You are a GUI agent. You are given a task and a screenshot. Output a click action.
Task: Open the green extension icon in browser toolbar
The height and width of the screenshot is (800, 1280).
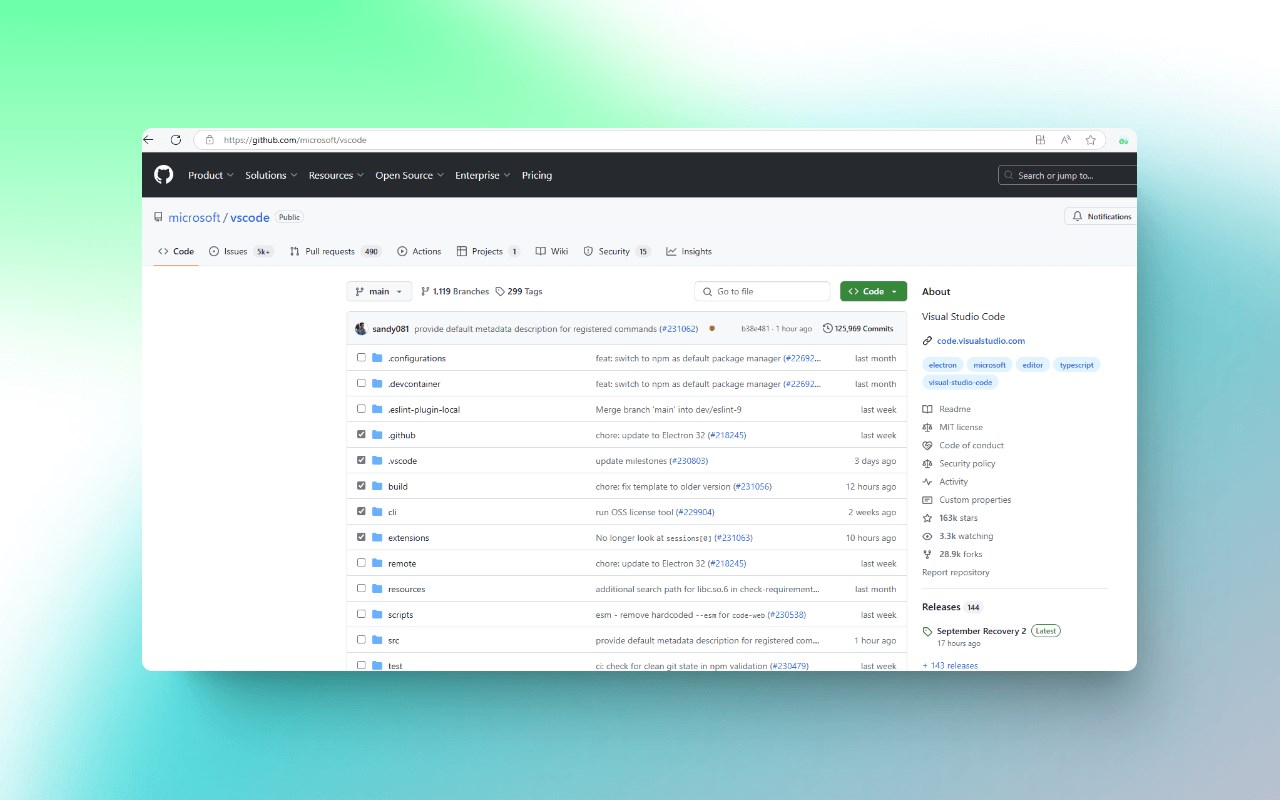click(1124, 141)
